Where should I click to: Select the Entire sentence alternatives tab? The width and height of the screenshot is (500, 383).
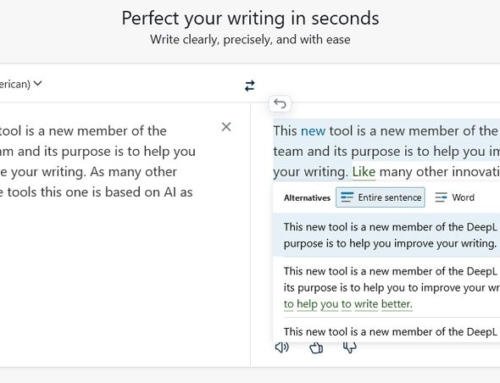pyautogui.click(x=380, y=198)
